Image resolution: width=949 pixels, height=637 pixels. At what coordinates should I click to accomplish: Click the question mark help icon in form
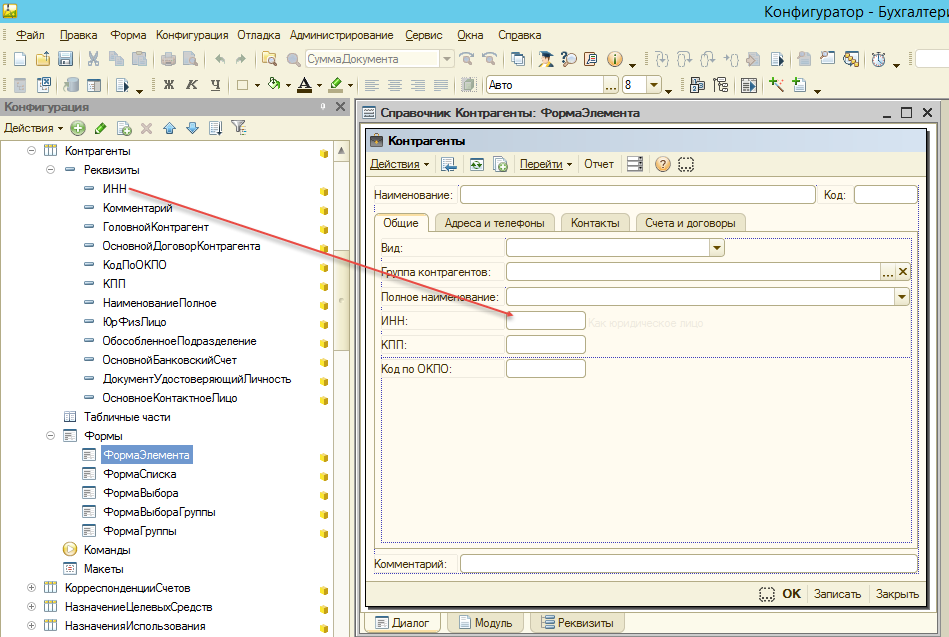coord(662,164)
